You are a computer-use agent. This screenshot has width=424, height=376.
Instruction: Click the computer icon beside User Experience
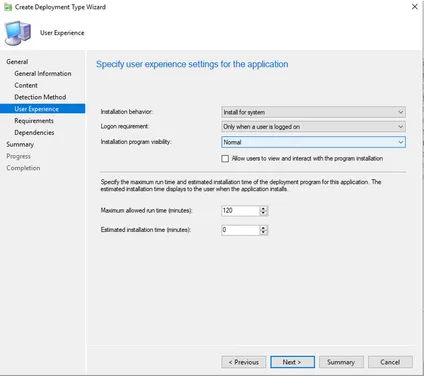18,33
